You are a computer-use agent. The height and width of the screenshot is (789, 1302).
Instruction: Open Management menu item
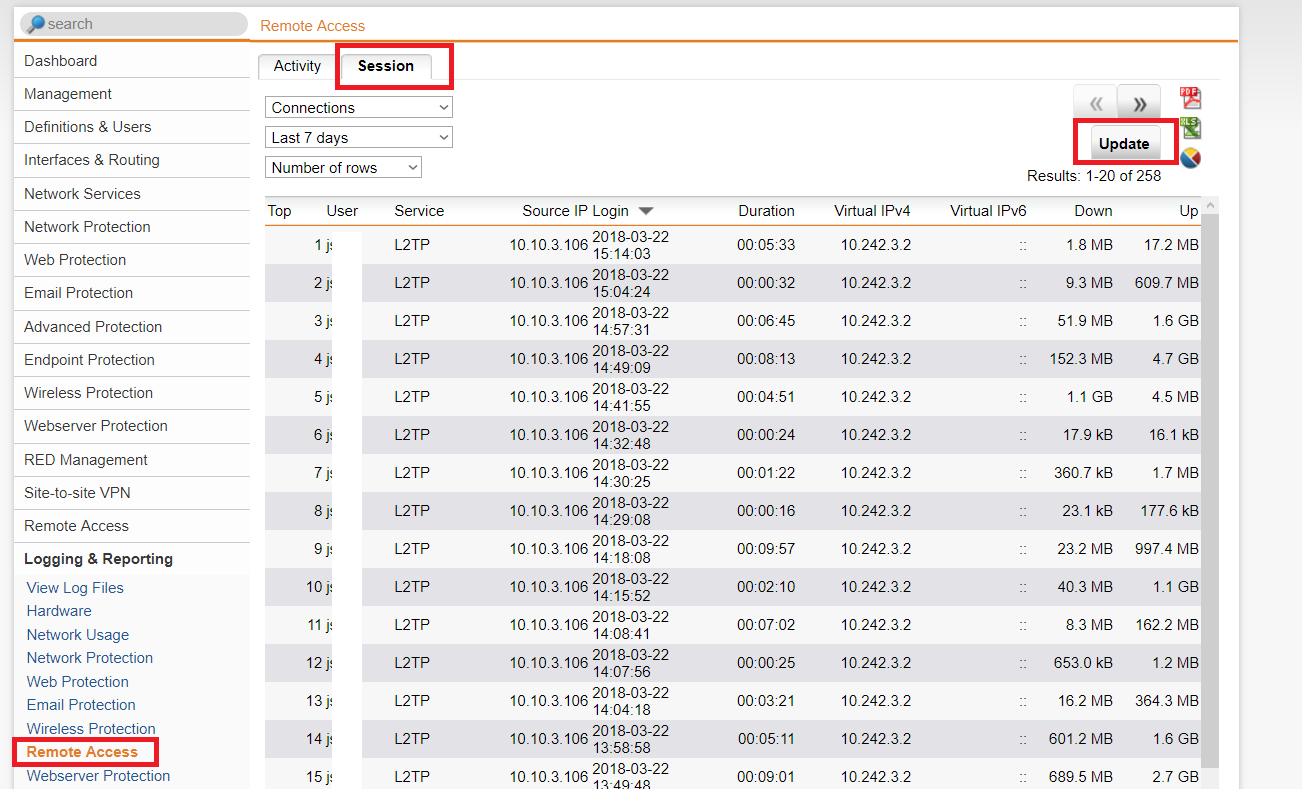tap(132, 94)
